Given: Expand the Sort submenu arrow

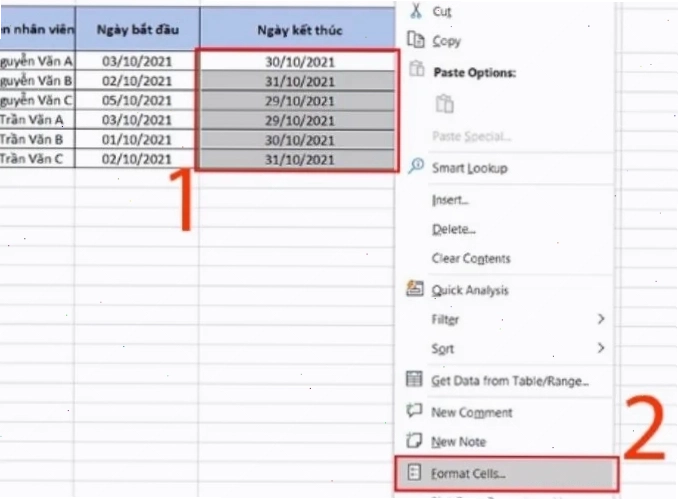Looking at the screenshot, I should (601, 348).
